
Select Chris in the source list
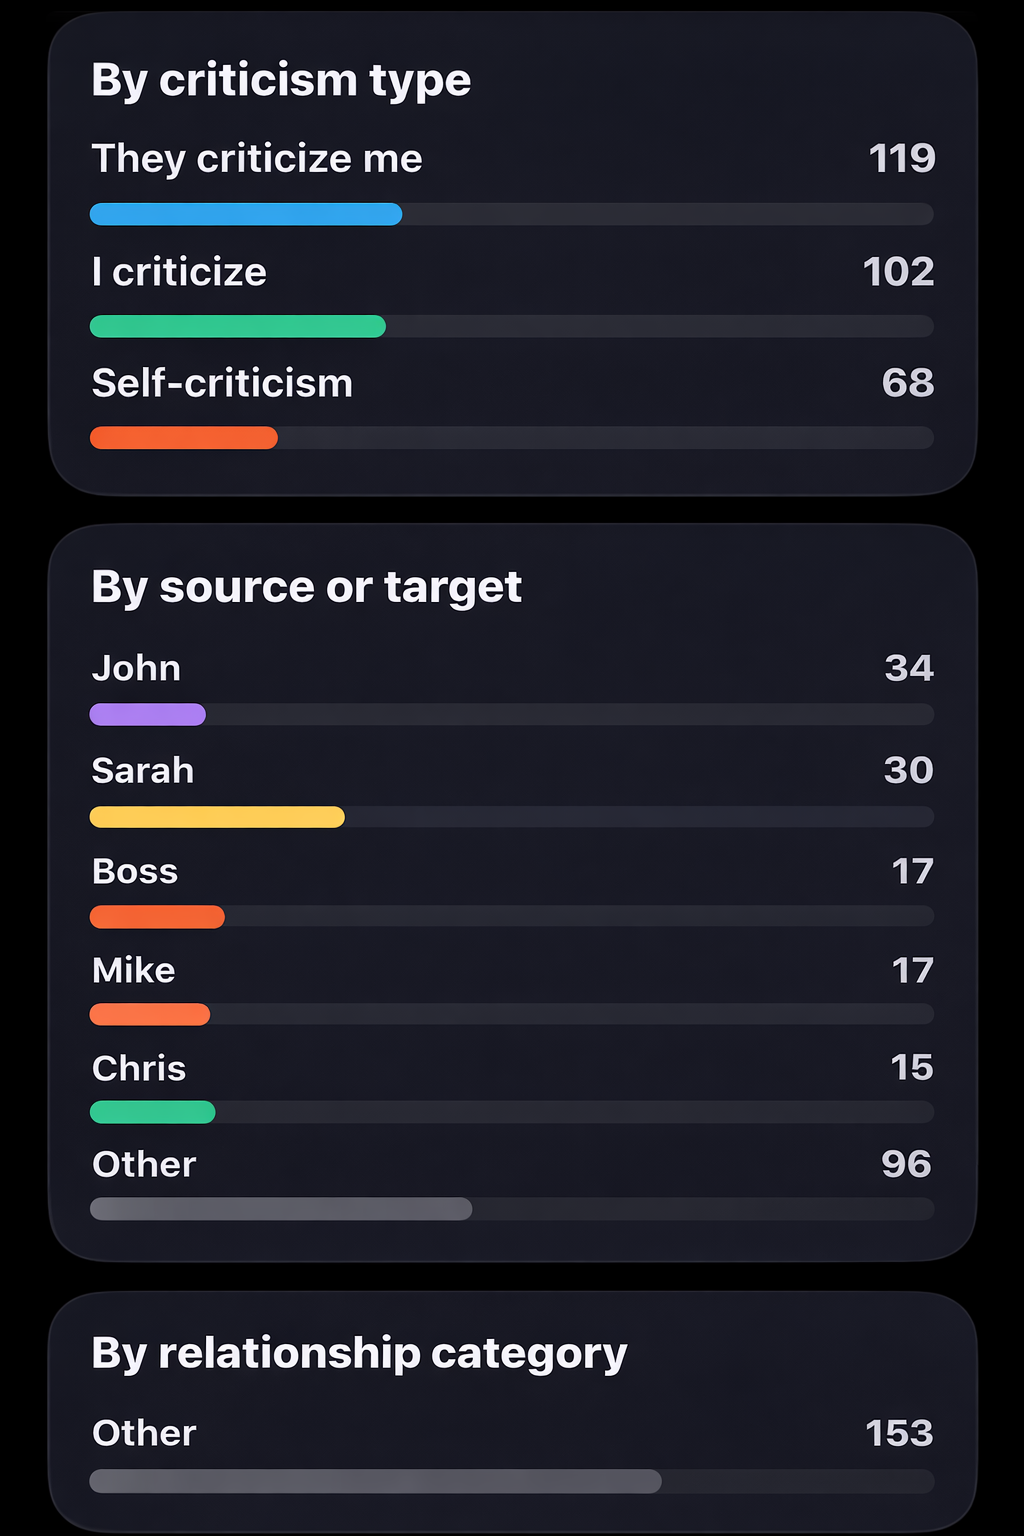point(139,1068)
